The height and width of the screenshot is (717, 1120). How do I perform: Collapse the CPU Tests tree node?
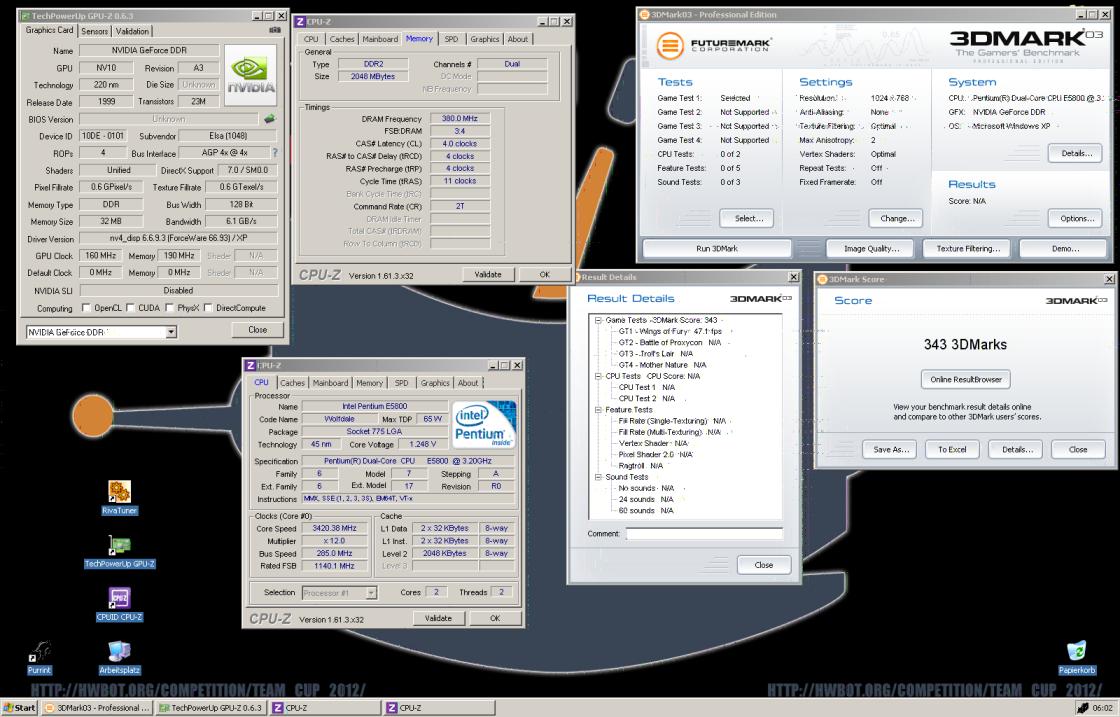point(598,376)
